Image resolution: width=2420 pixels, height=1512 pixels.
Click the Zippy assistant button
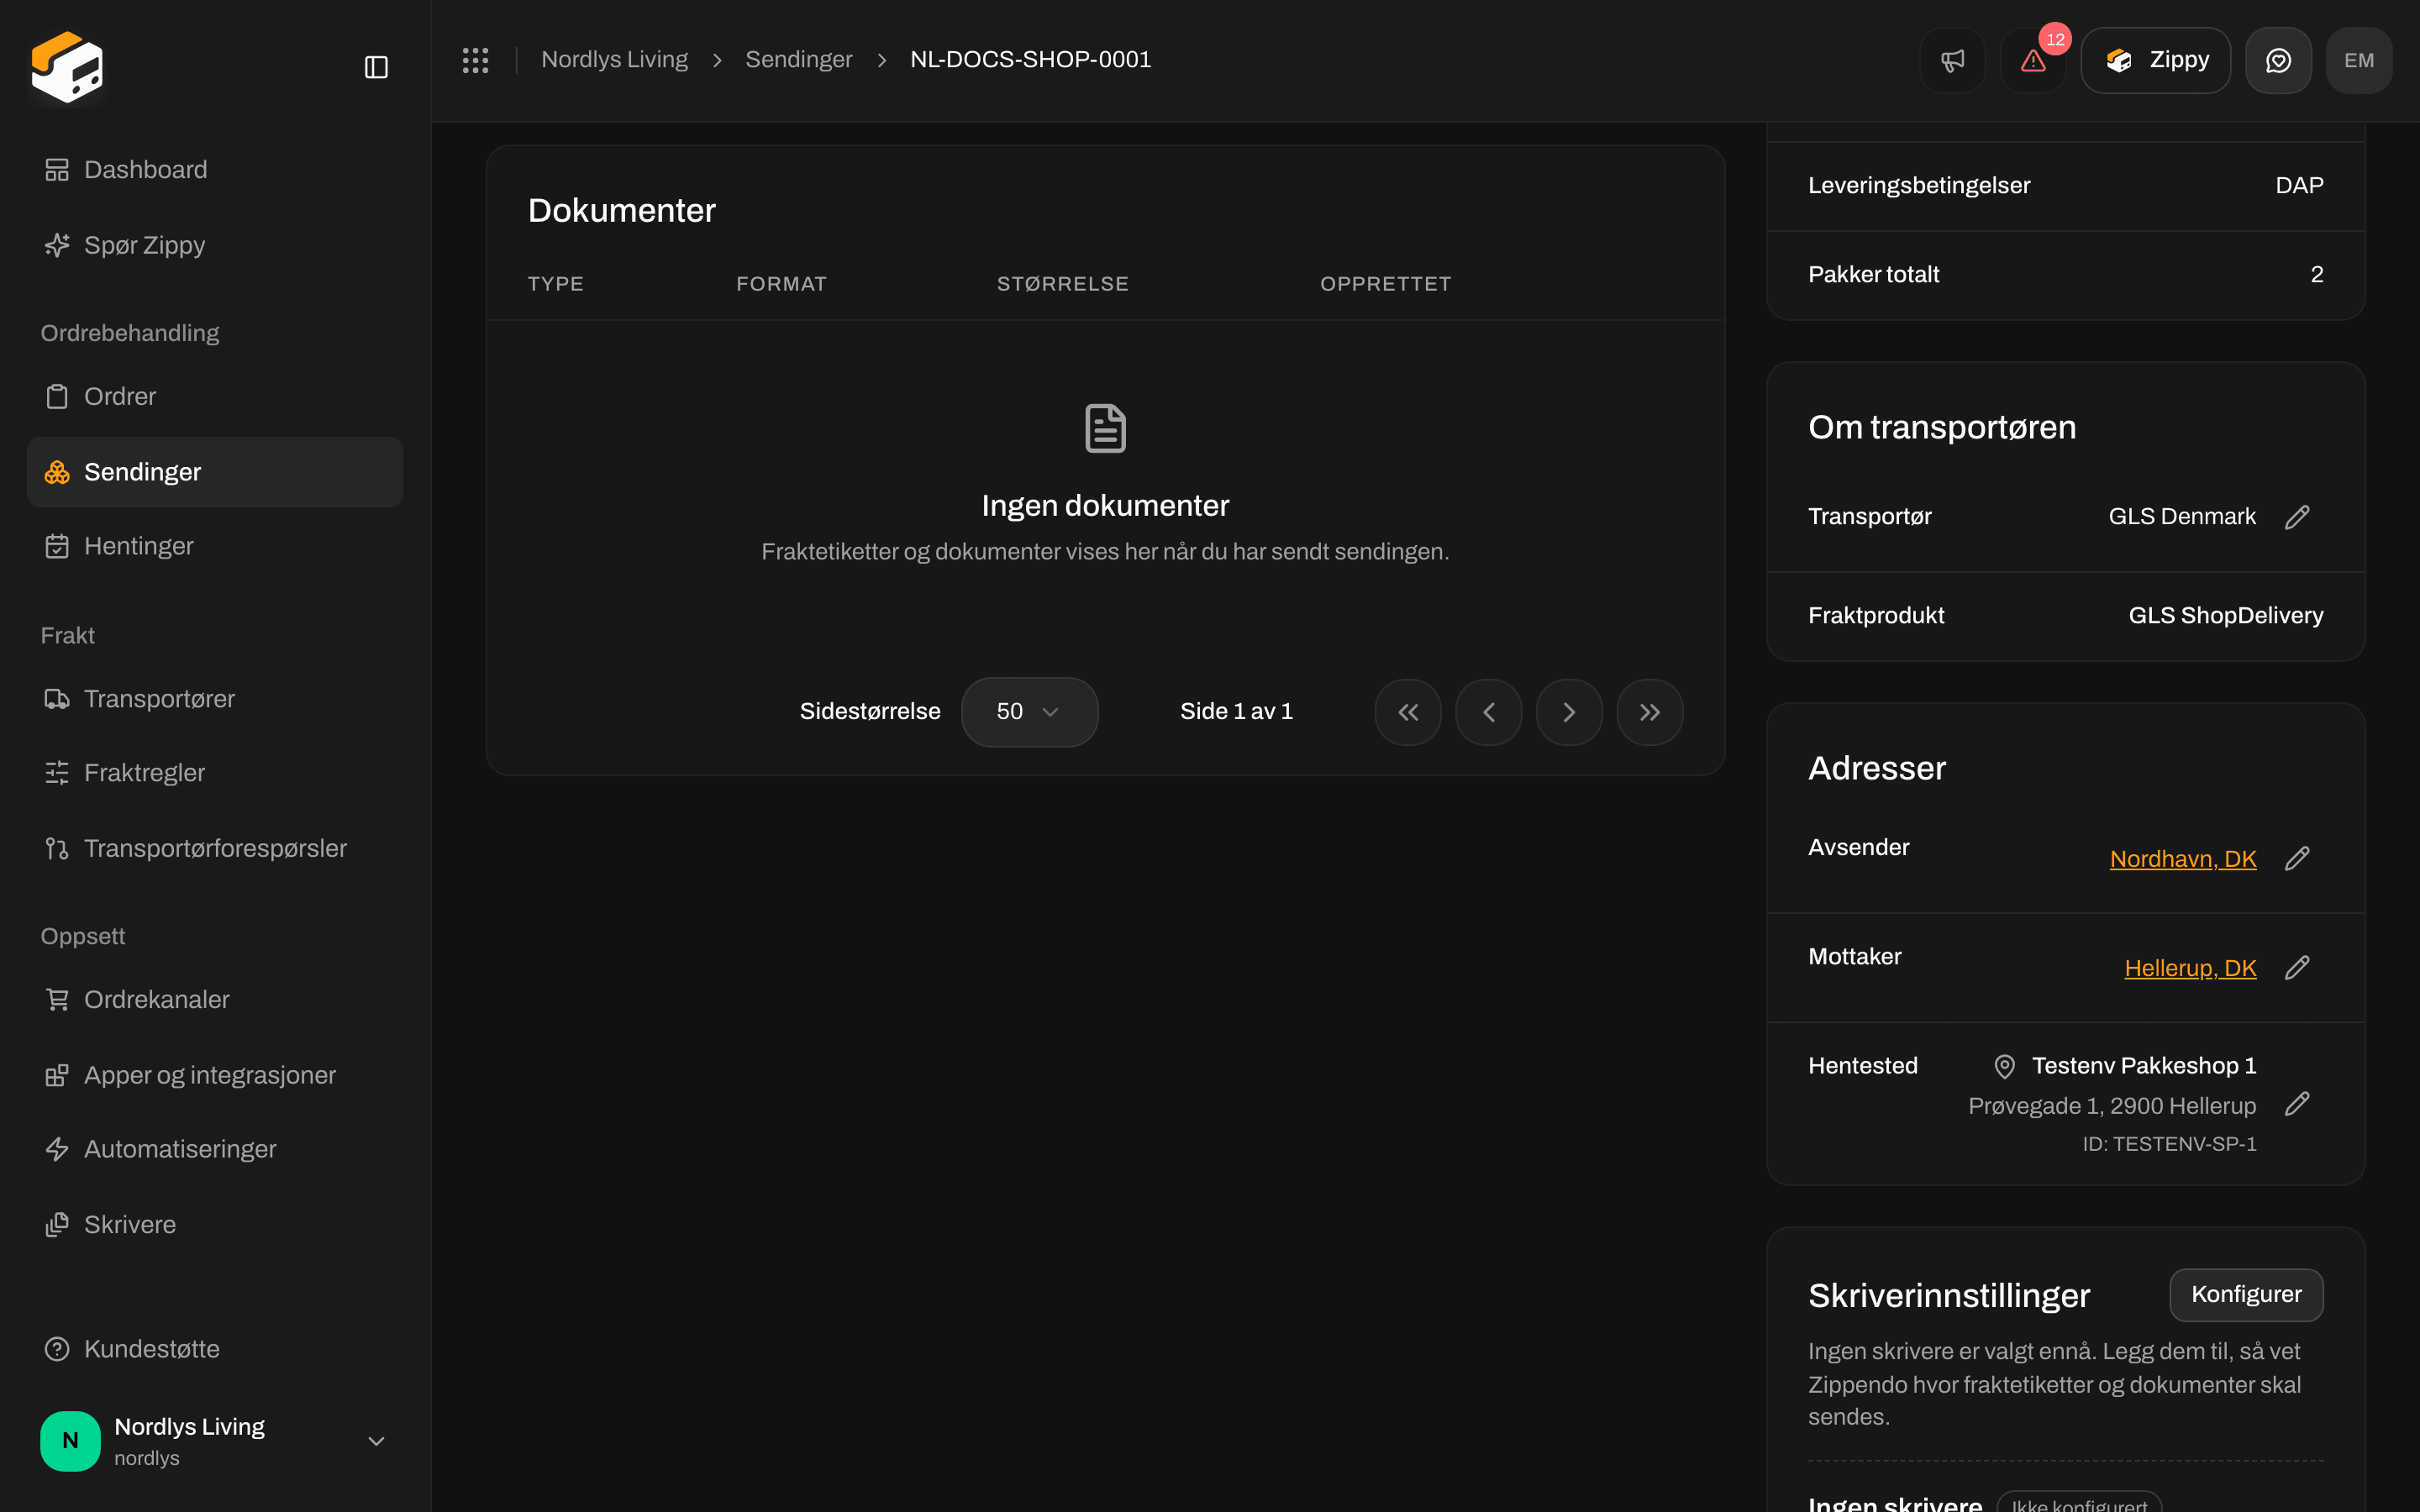(x=2155, y=60)
